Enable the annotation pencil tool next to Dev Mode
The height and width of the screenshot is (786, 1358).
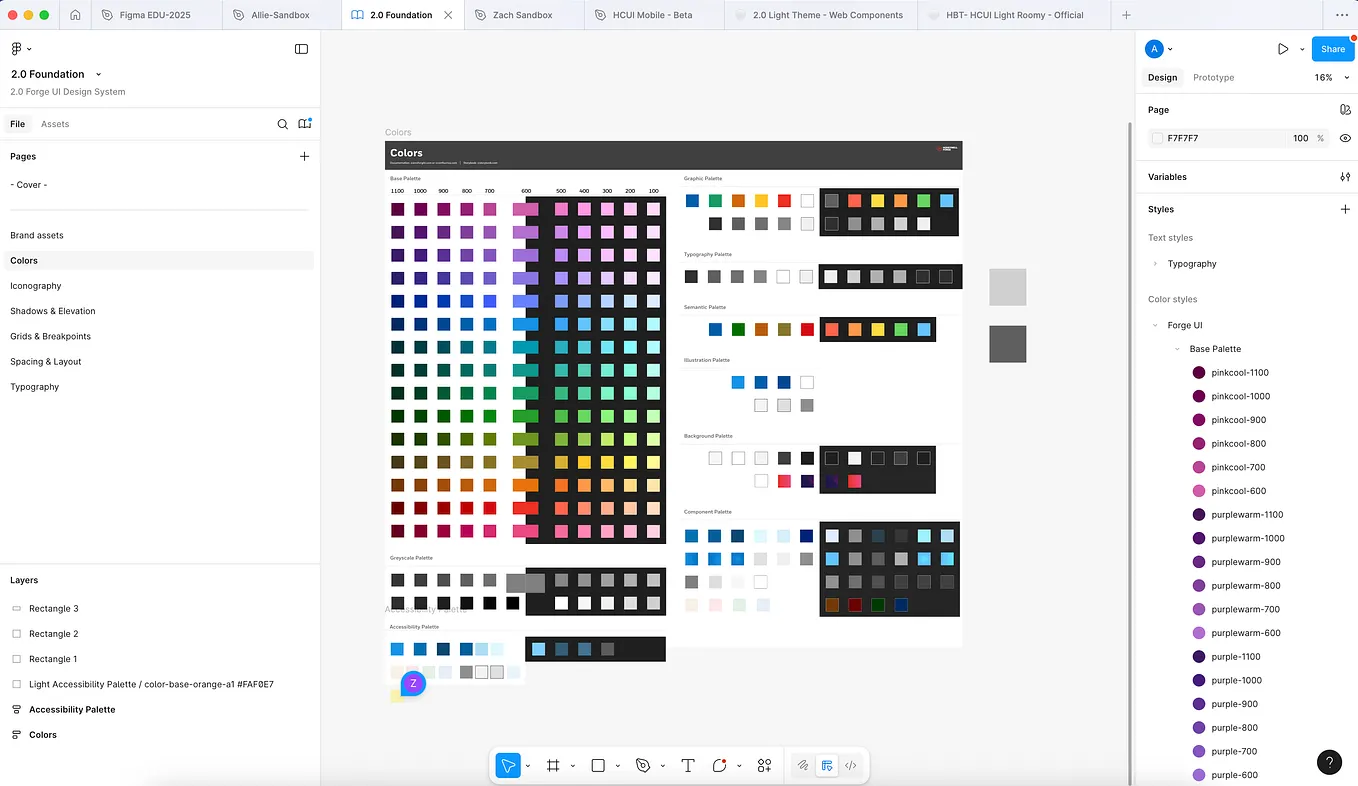tap(802, 765)
